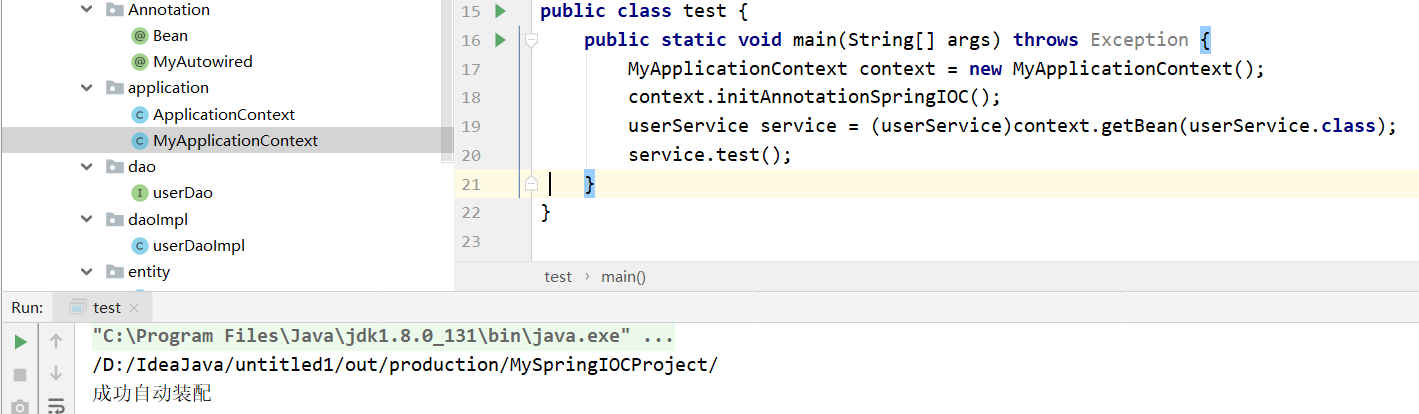The height and width of the screenshot is (414, 1419).
Task: Toggle soft-wrap in the Run console
Action: tap(56, 406)
